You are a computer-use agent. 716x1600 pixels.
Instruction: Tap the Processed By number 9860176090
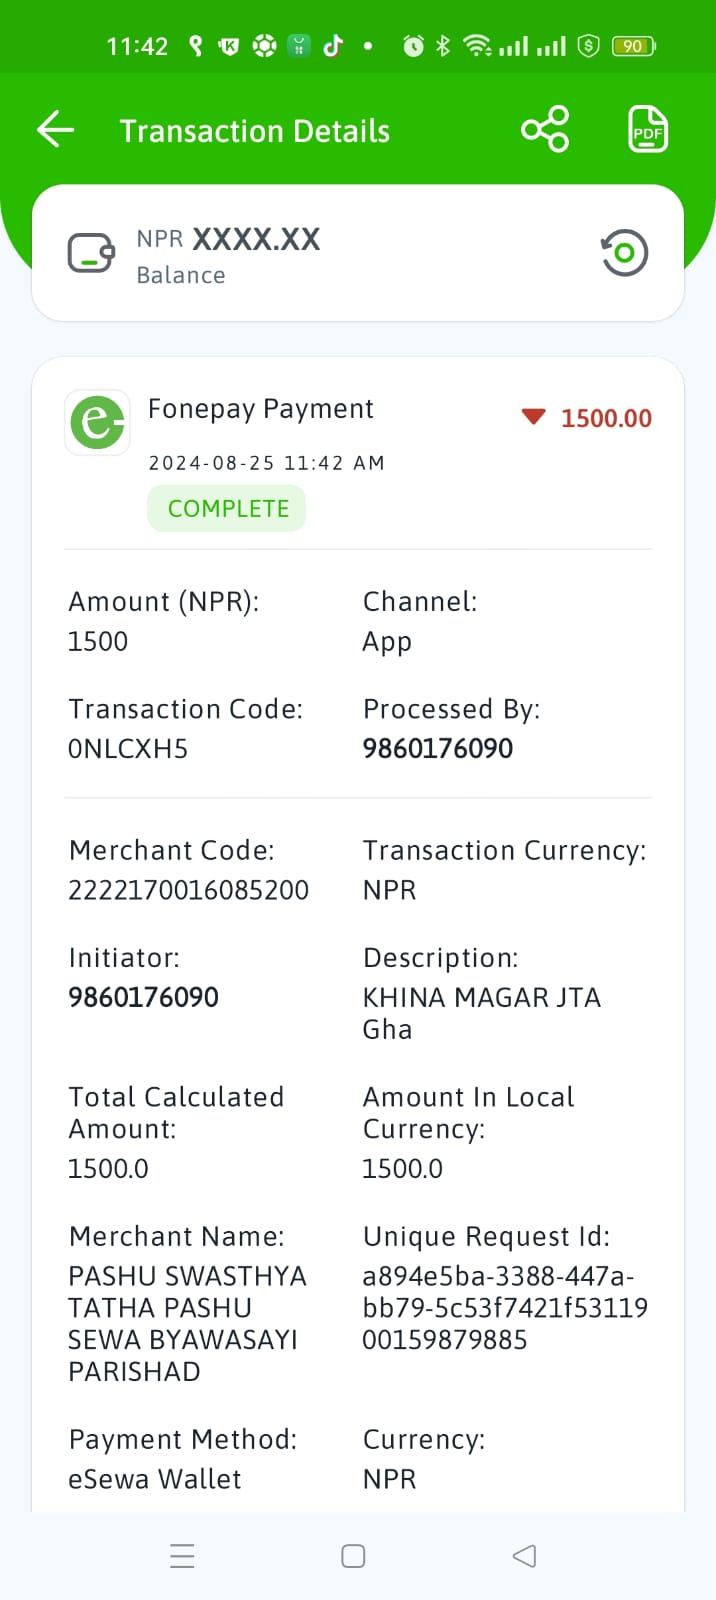click(x=438, y=748)
